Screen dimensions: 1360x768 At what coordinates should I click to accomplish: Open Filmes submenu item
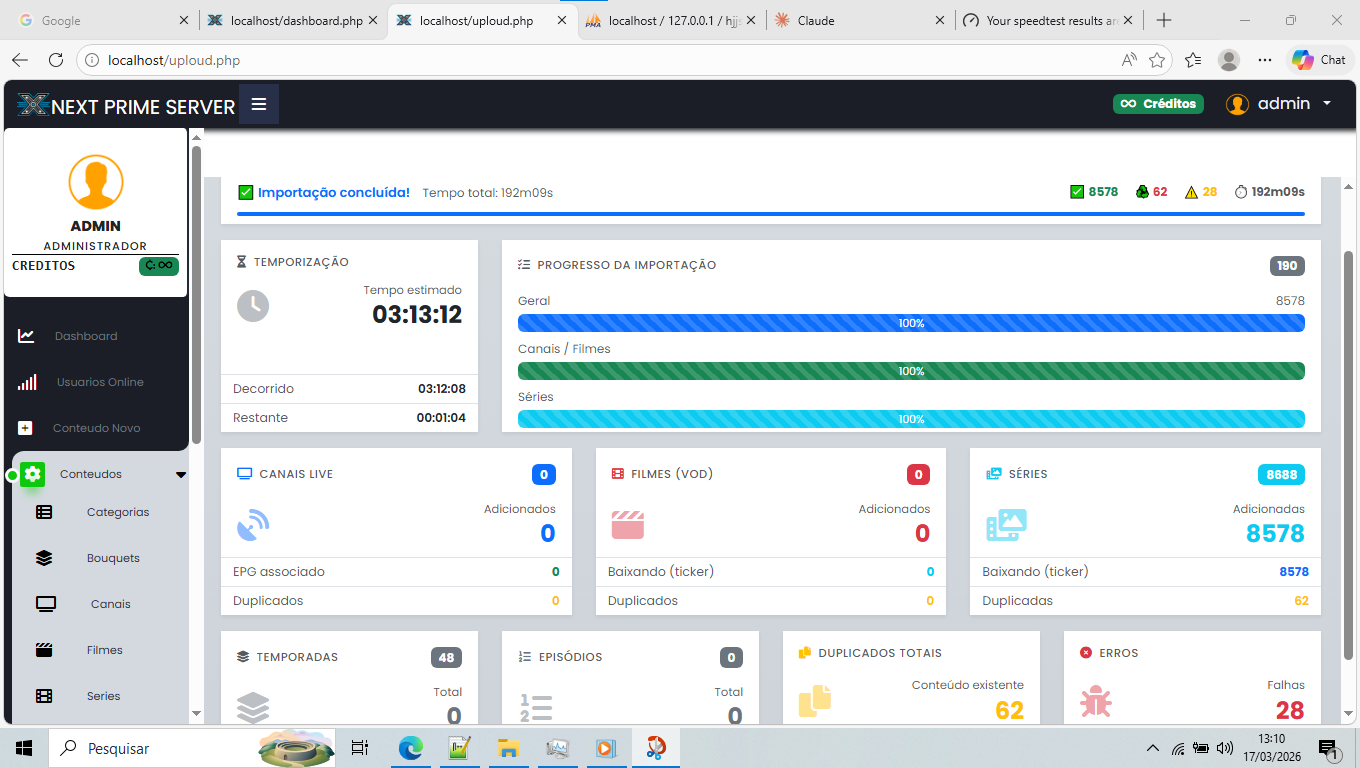coord(105,650)
